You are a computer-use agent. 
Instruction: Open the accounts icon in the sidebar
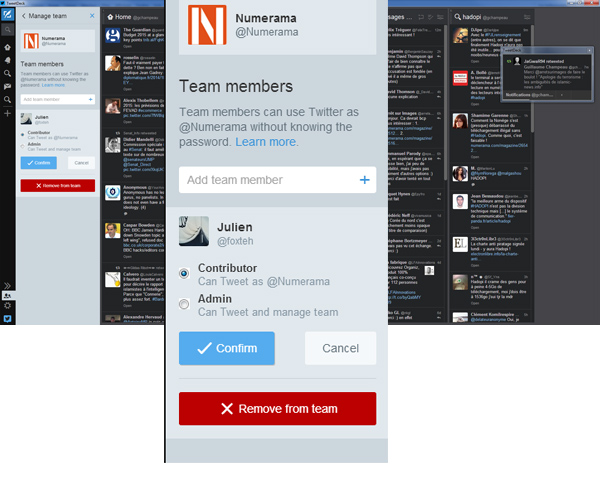6,296
